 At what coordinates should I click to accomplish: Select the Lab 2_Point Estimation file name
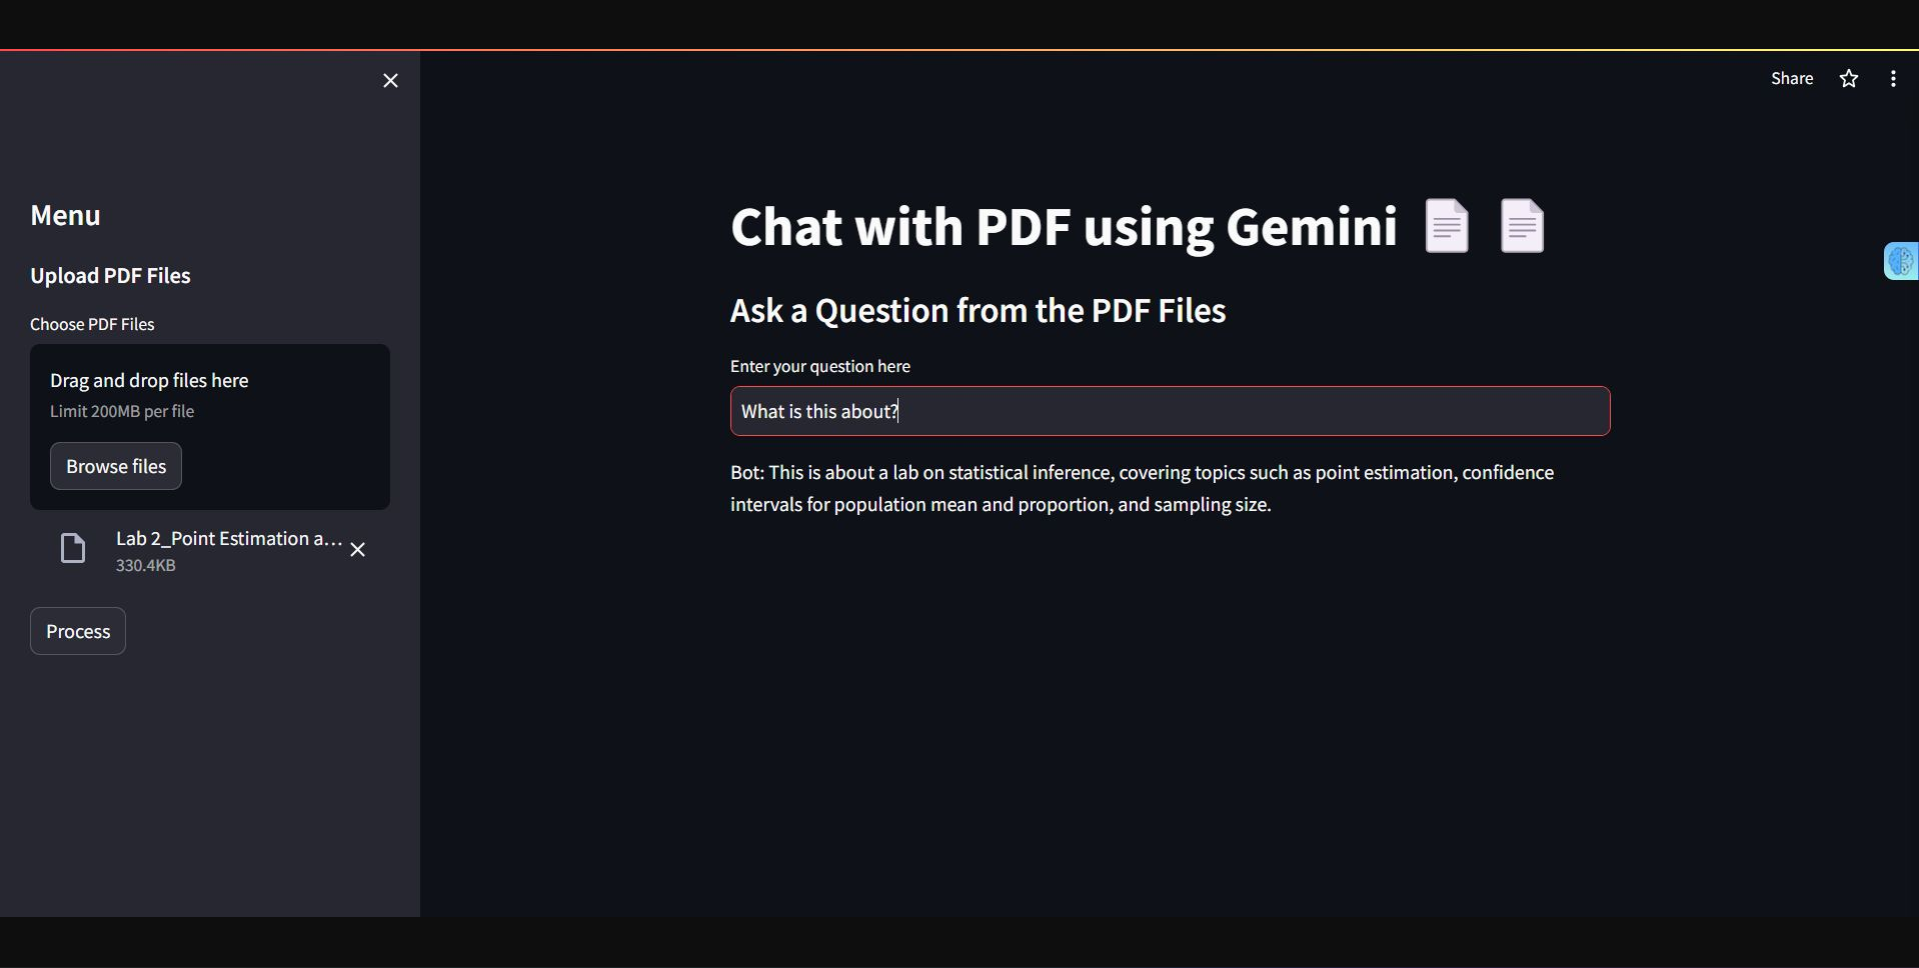click(229, 539)
